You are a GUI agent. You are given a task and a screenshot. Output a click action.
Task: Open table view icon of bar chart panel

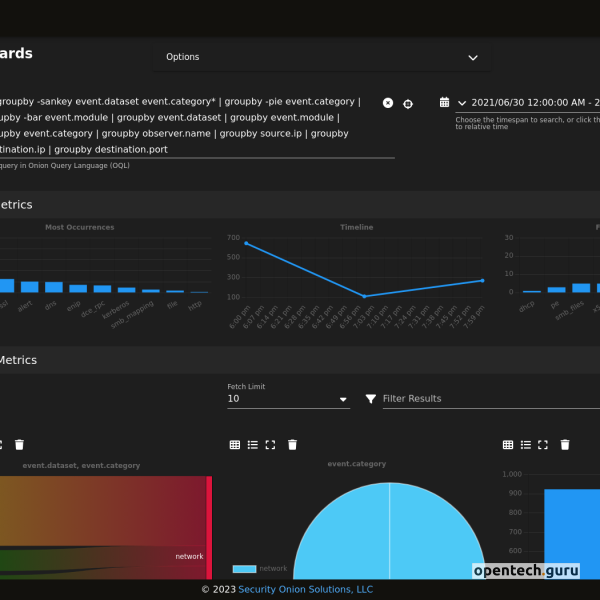pos(508,445)
